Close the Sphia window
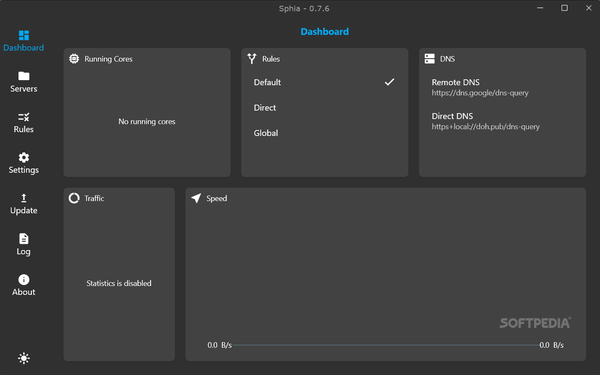This screenshot has width=600, height=375. click(x=589, y=8)
